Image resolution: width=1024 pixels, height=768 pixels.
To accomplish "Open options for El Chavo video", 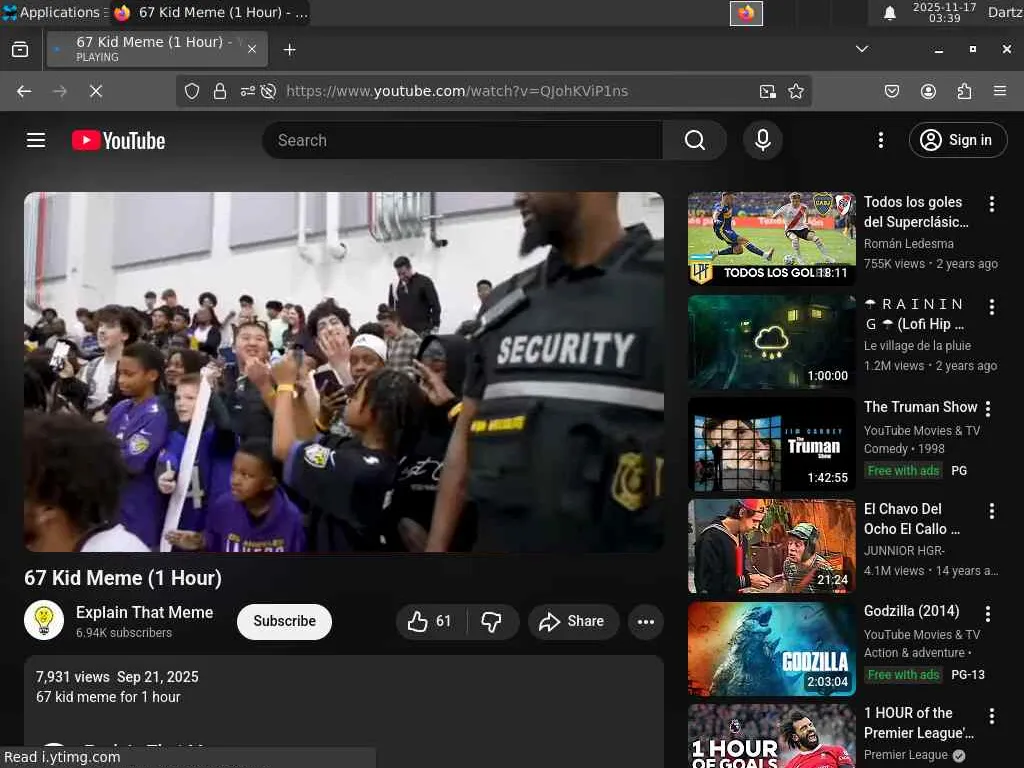I will coord(991,511).
